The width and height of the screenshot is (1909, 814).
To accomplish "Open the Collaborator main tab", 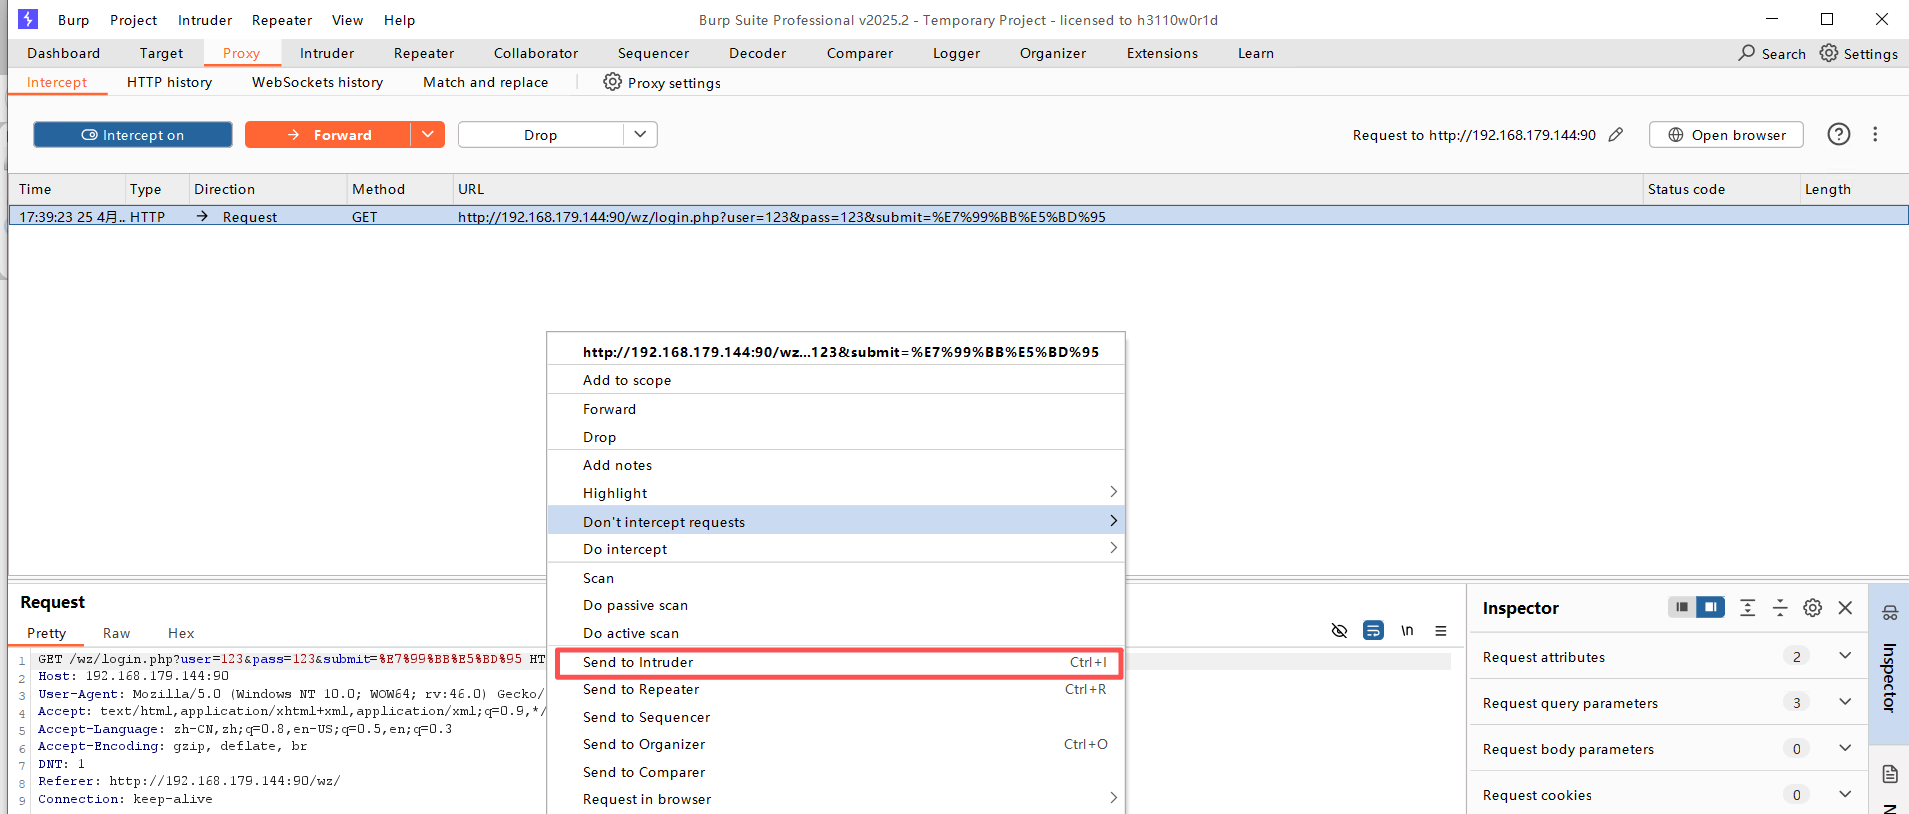I will (x=535, y=53).
